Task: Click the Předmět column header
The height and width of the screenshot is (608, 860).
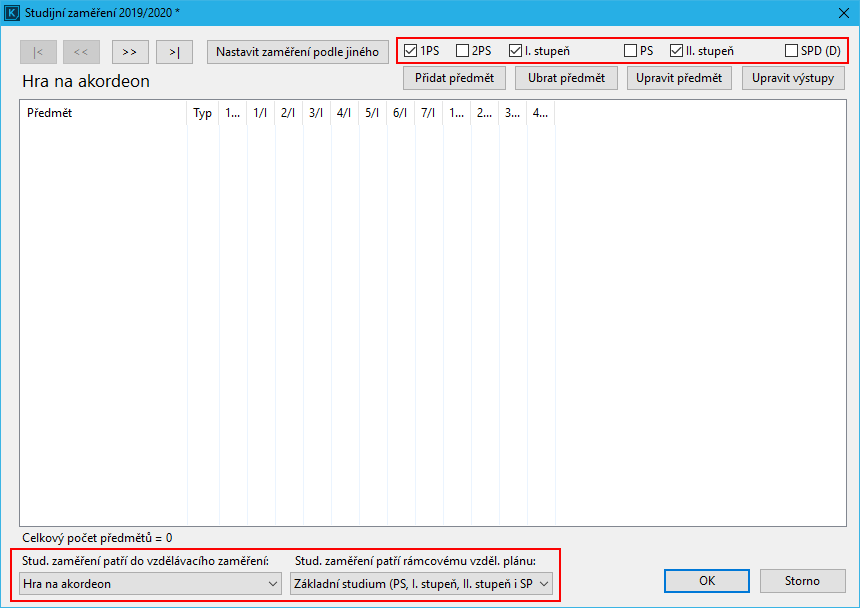Action: 50,113
